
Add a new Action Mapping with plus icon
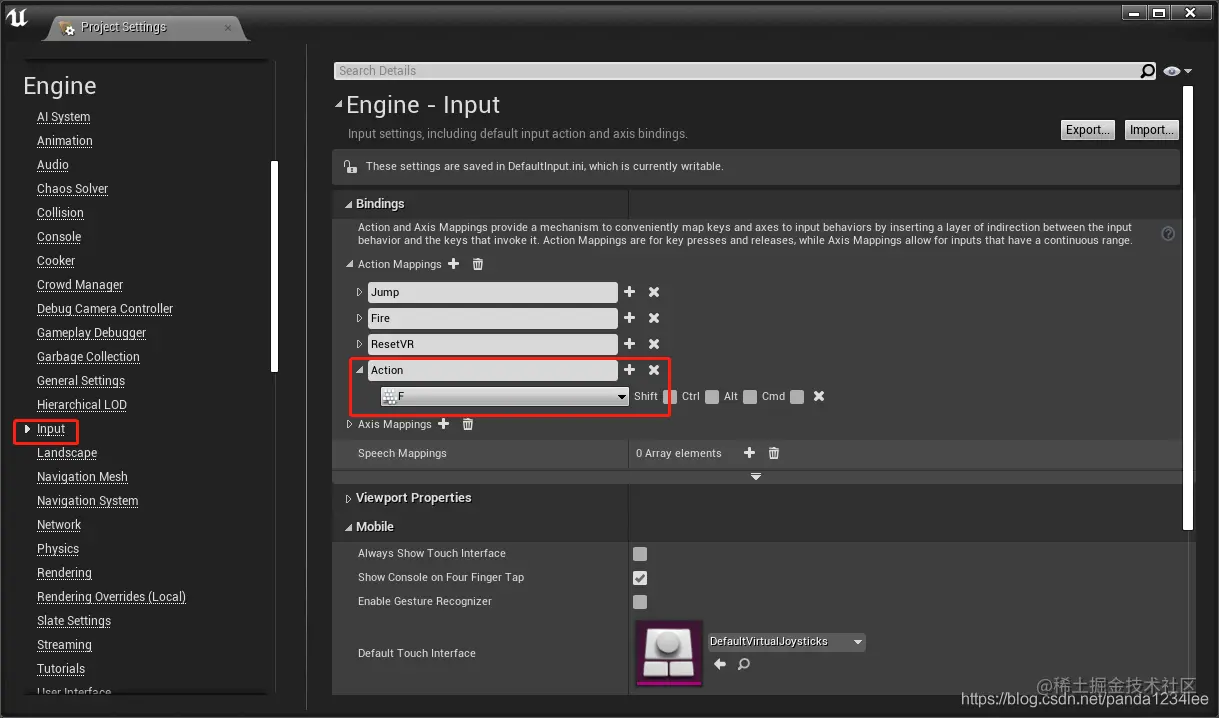click(453, 264)
